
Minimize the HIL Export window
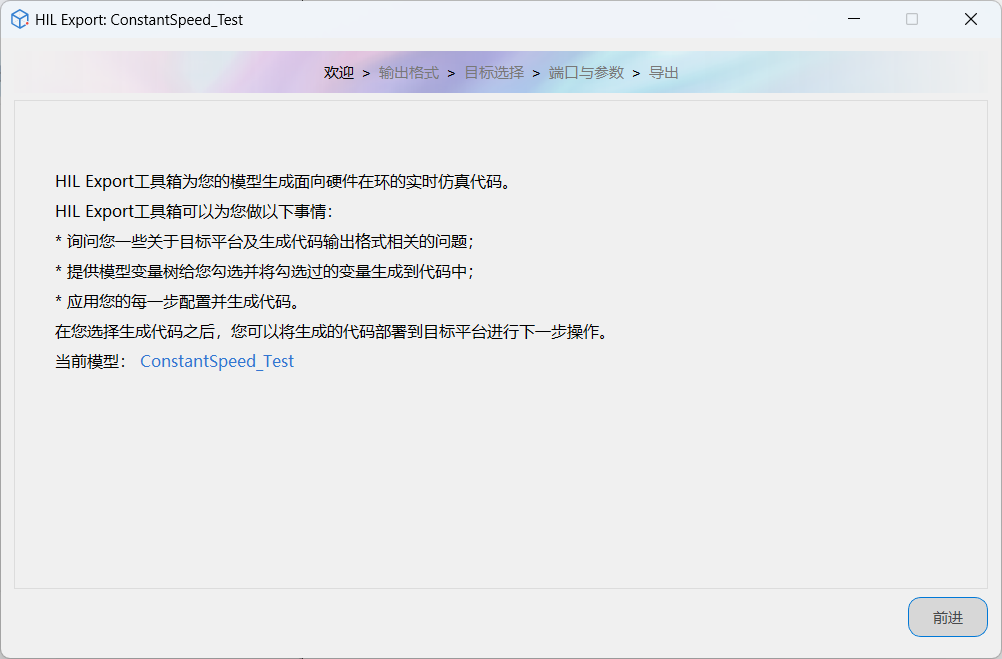[853, 19]
